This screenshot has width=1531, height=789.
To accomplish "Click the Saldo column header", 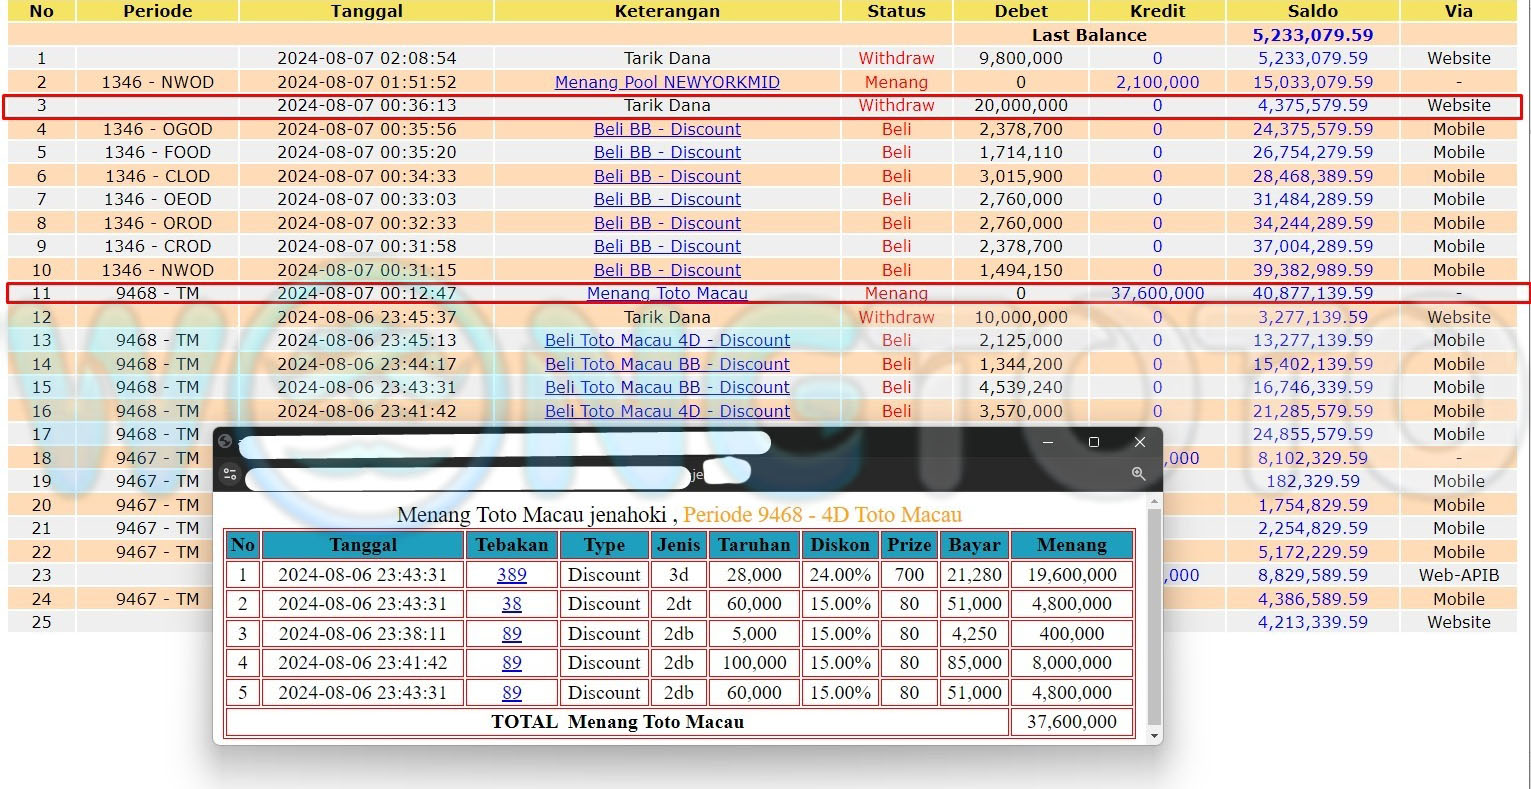I will click(1312, 11).
